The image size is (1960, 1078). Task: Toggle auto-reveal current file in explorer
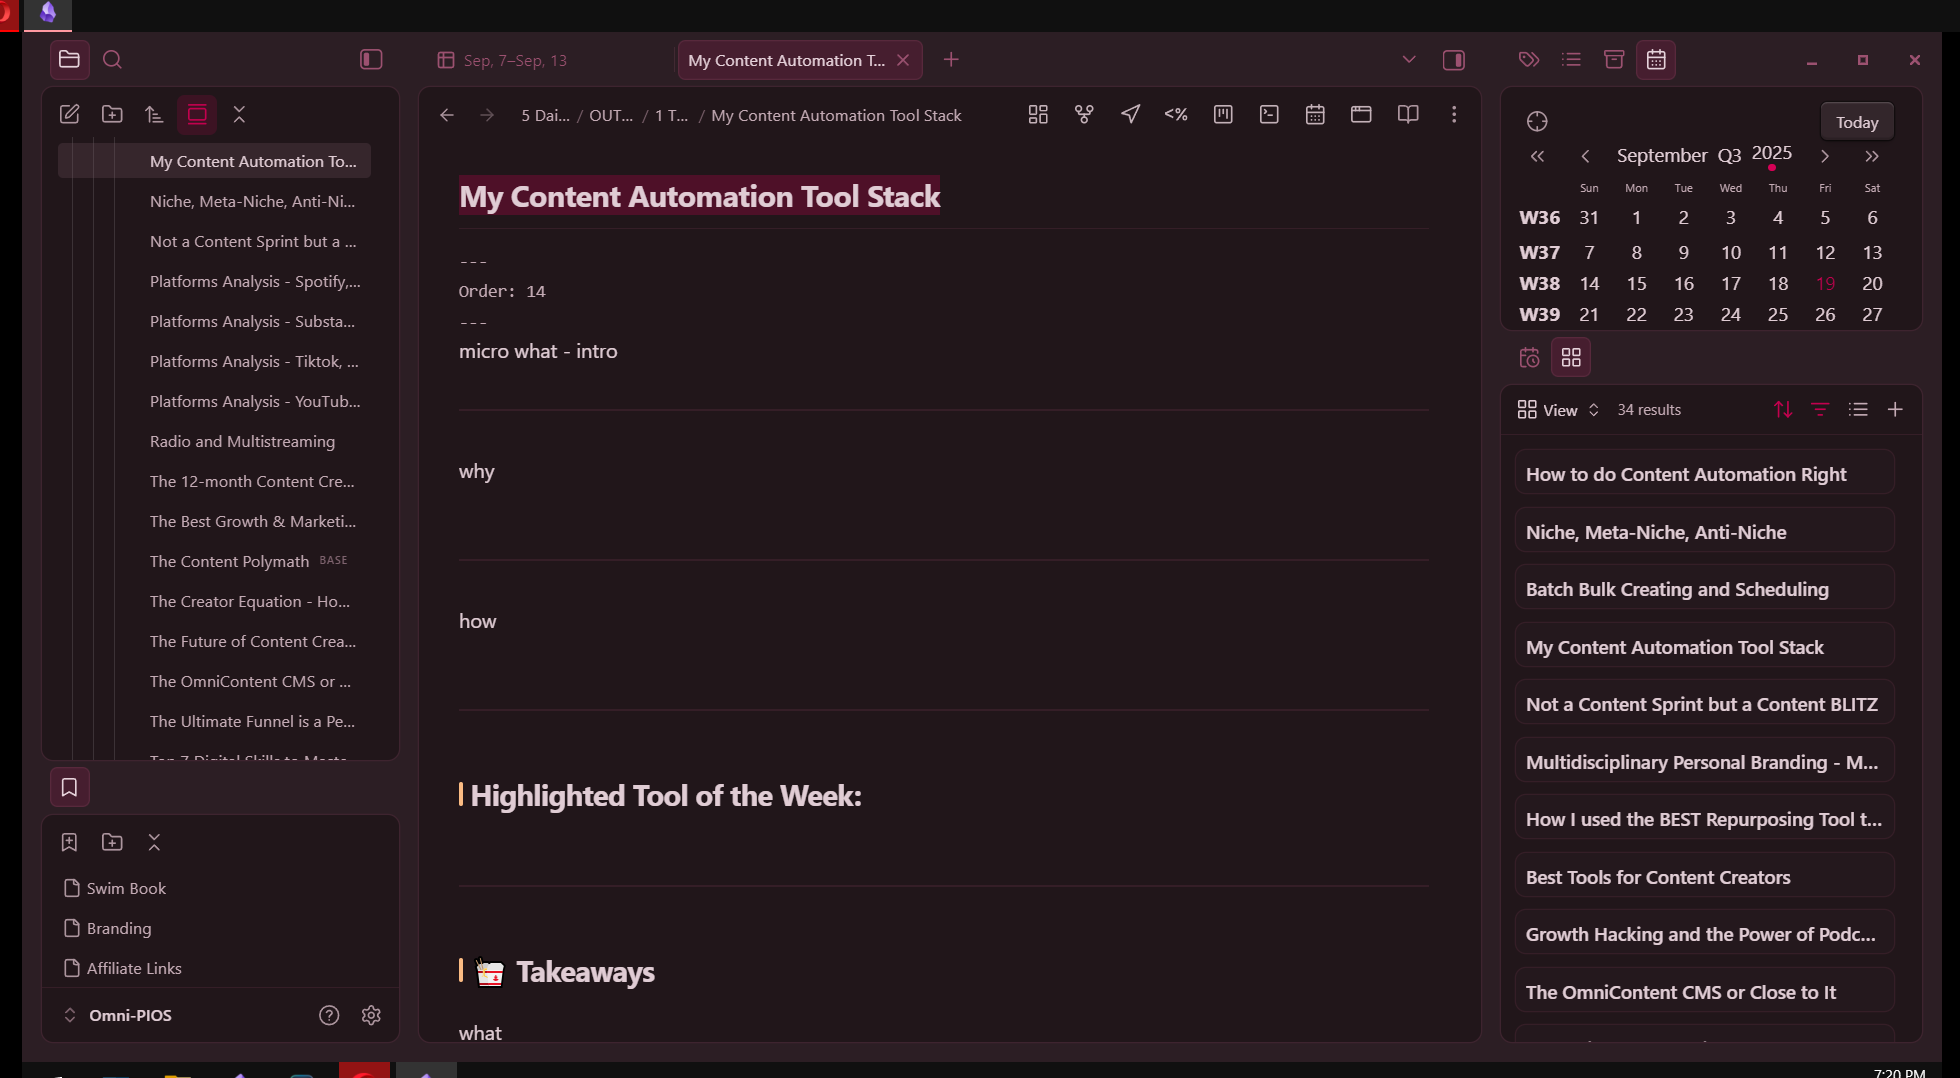(197, 114)
